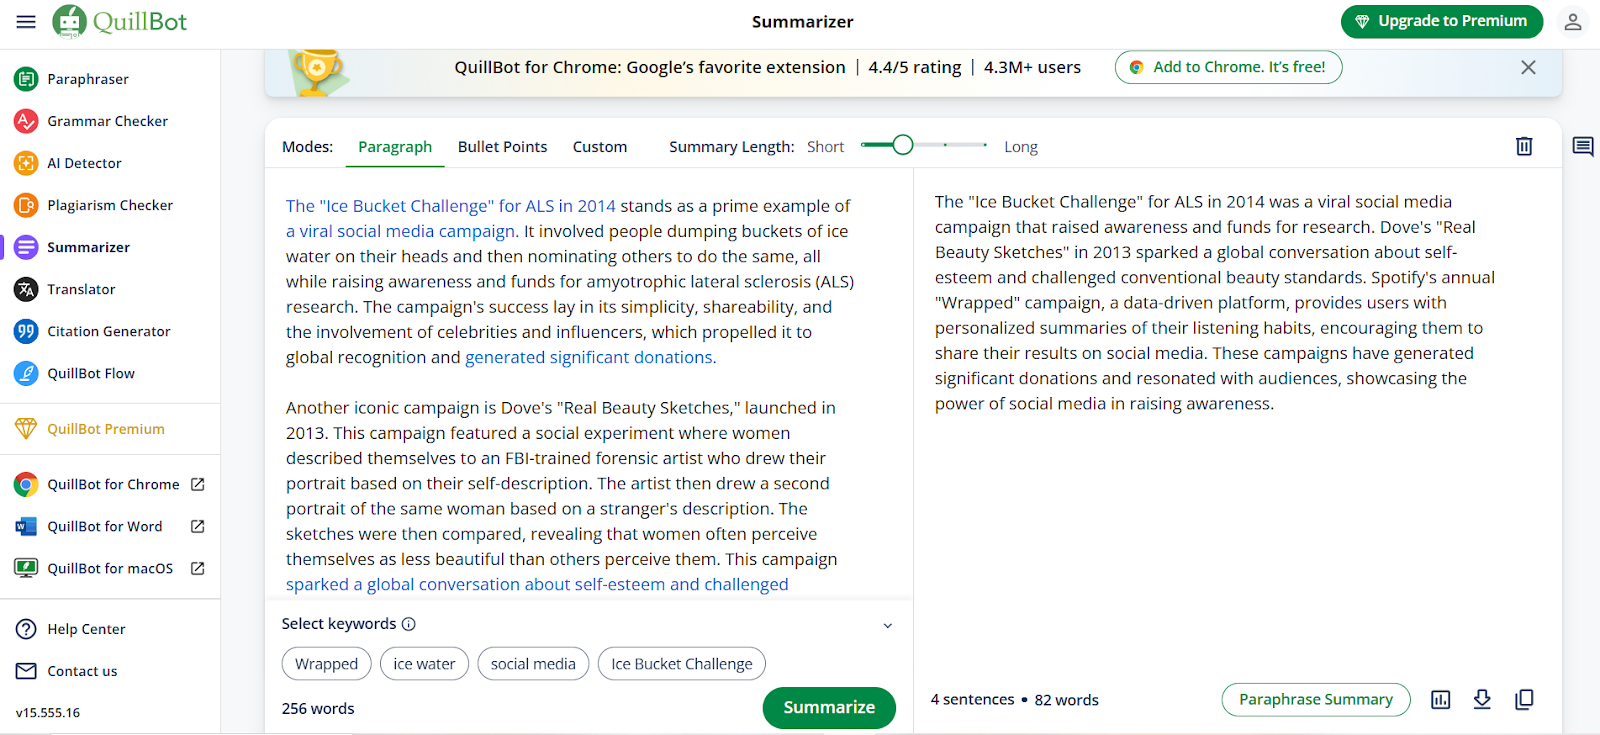Image resolution: width=1600 pixels, height=735 pixels.
Task: Open the Citation Generator
Action: click(x=108, y=330)
